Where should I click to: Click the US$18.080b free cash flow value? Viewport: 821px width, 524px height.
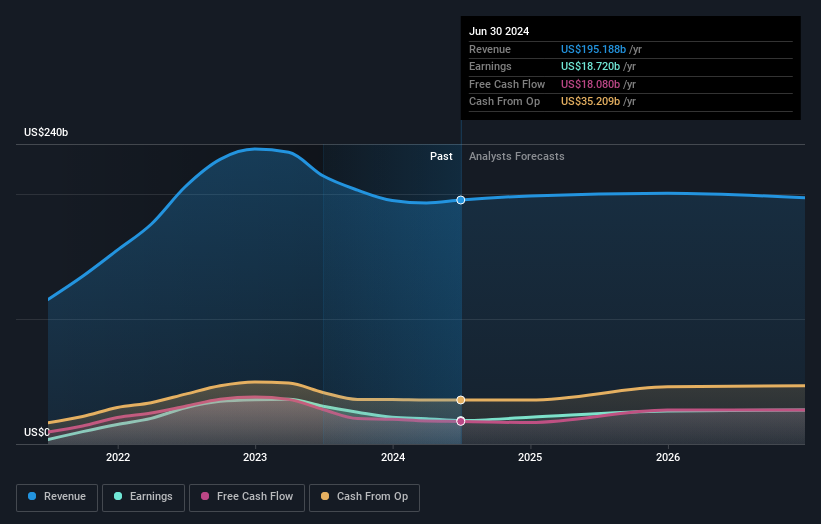point(590,84)
